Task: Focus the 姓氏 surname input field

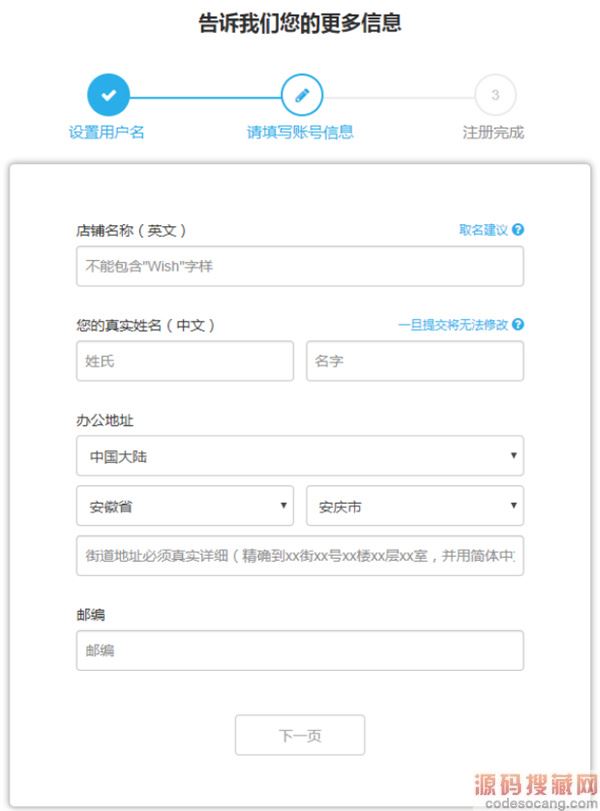Action: [185, 361]
